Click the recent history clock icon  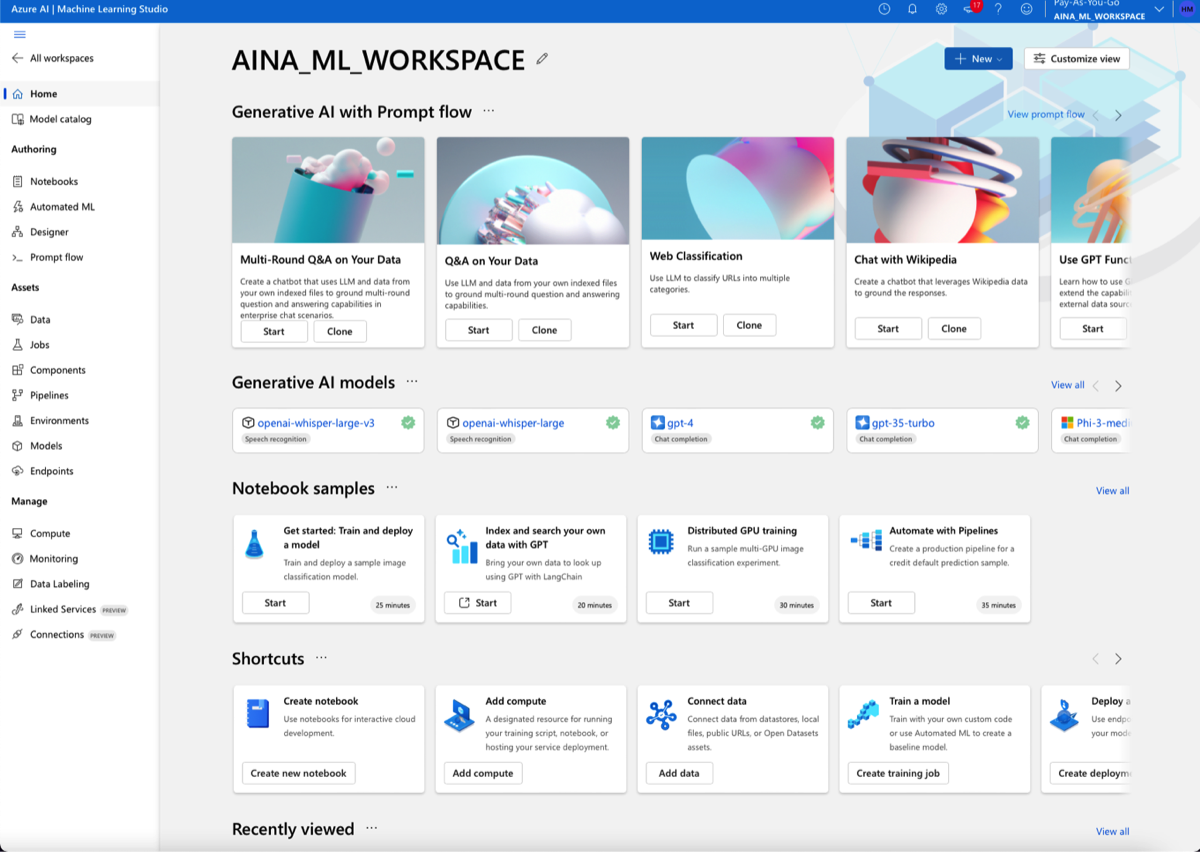(884, 9)
